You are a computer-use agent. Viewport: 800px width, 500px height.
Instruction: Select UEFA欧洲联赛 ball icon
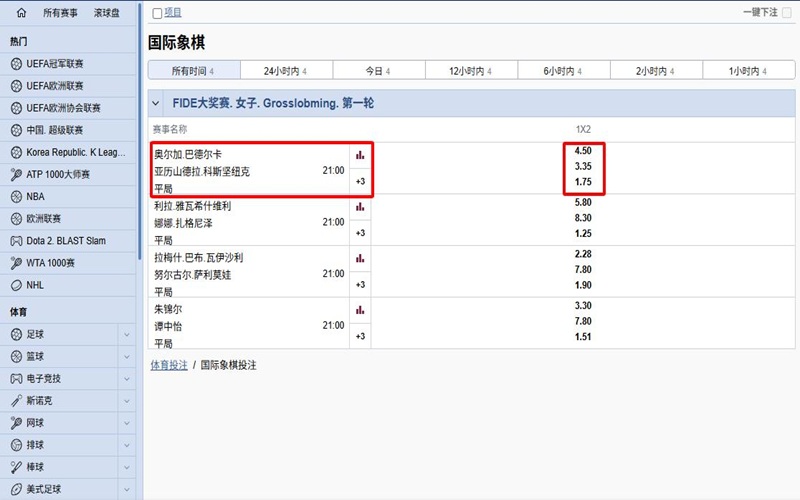point(16,86)
